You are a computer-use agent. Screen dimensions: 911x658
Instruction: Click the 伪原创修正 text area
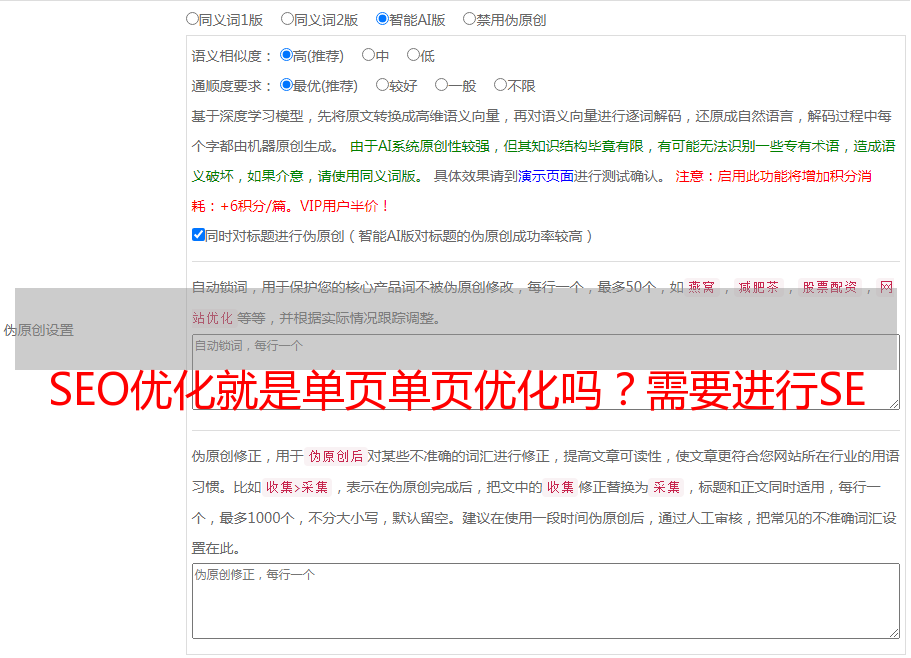click(546, 601)
